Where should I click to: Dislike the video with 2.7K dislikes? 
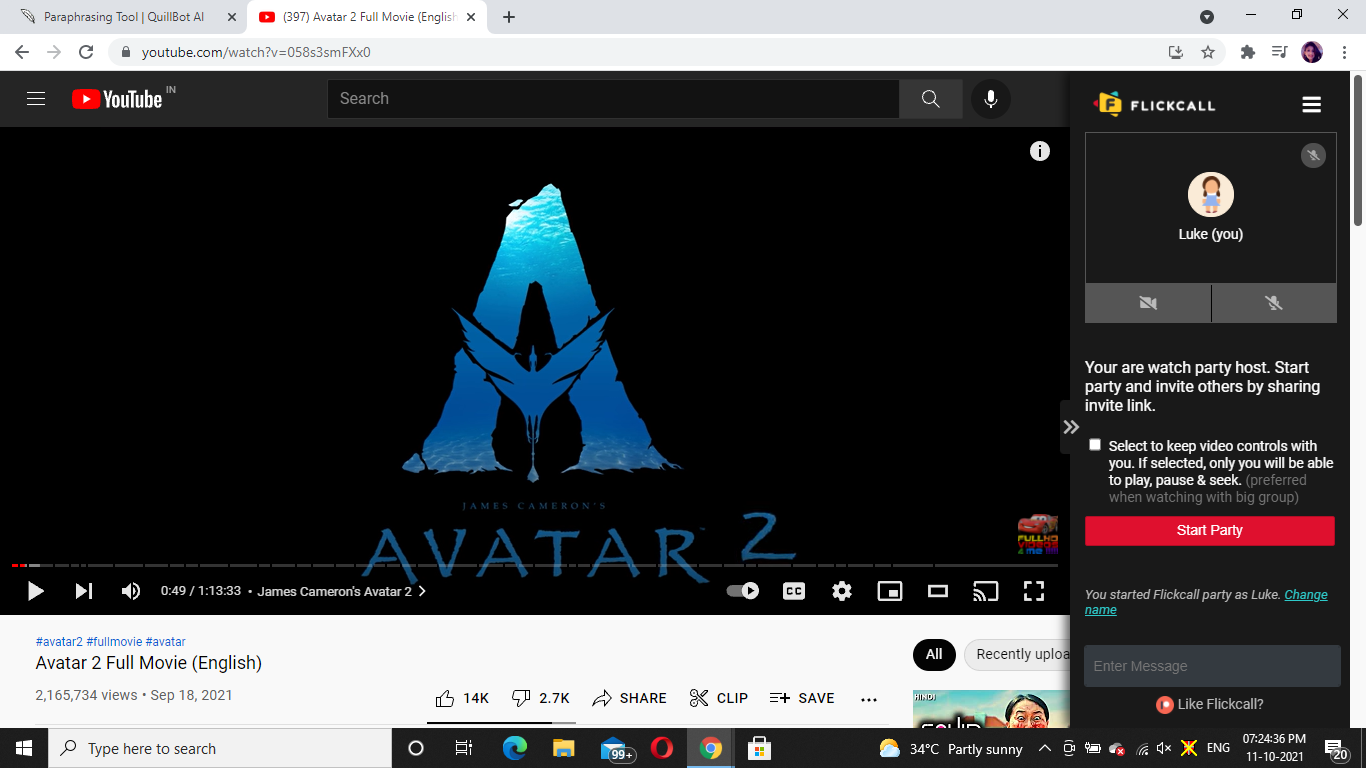[x=540, y=698]
